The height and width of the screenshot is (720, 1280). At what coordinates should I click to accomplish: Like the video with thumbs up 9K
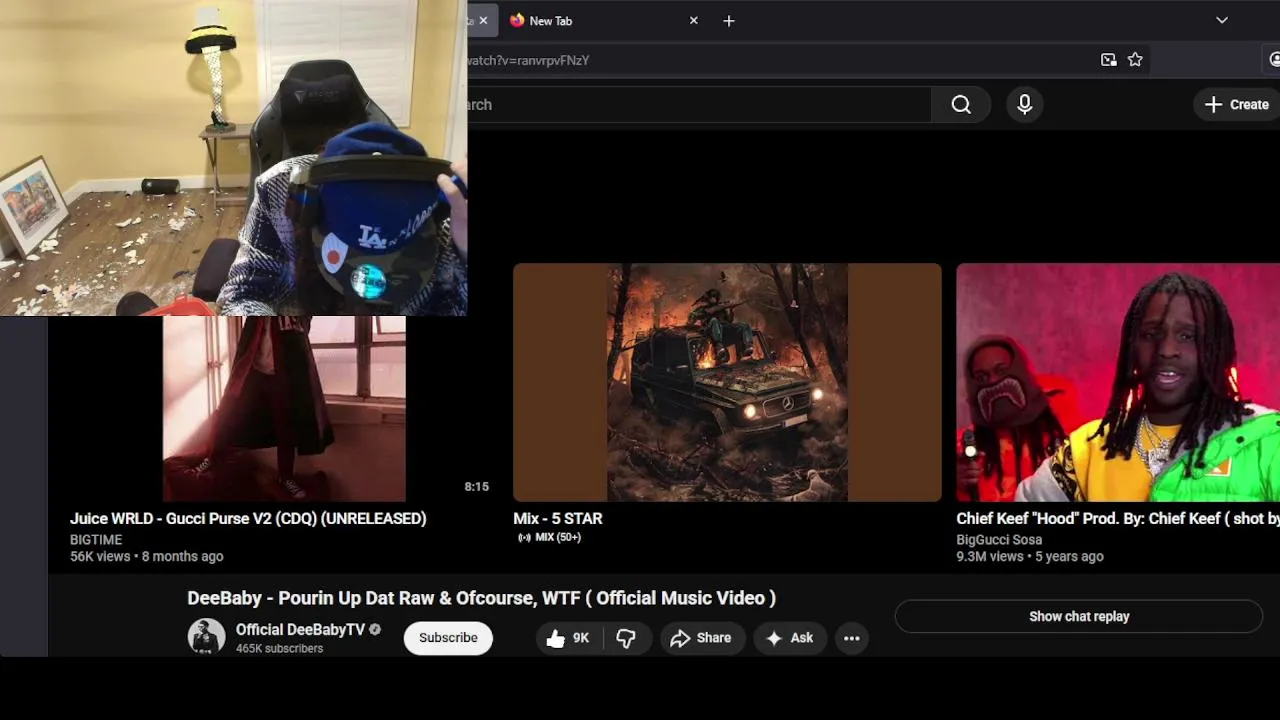point(568,638)
